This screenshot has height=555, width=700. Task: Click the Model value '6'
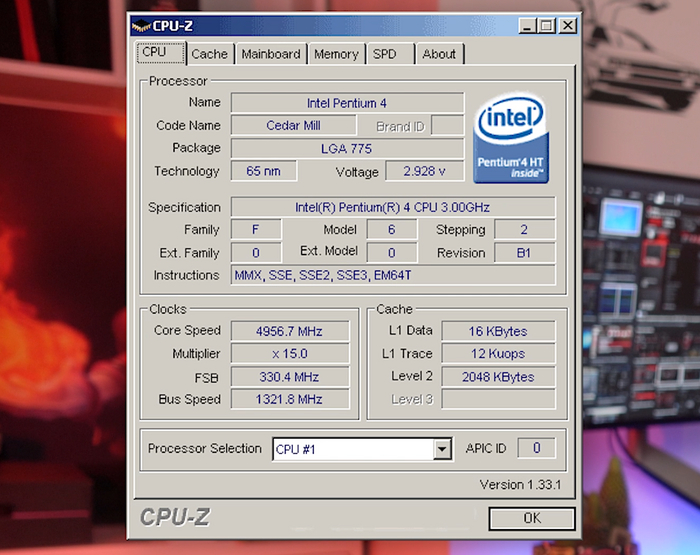[392, 230]
